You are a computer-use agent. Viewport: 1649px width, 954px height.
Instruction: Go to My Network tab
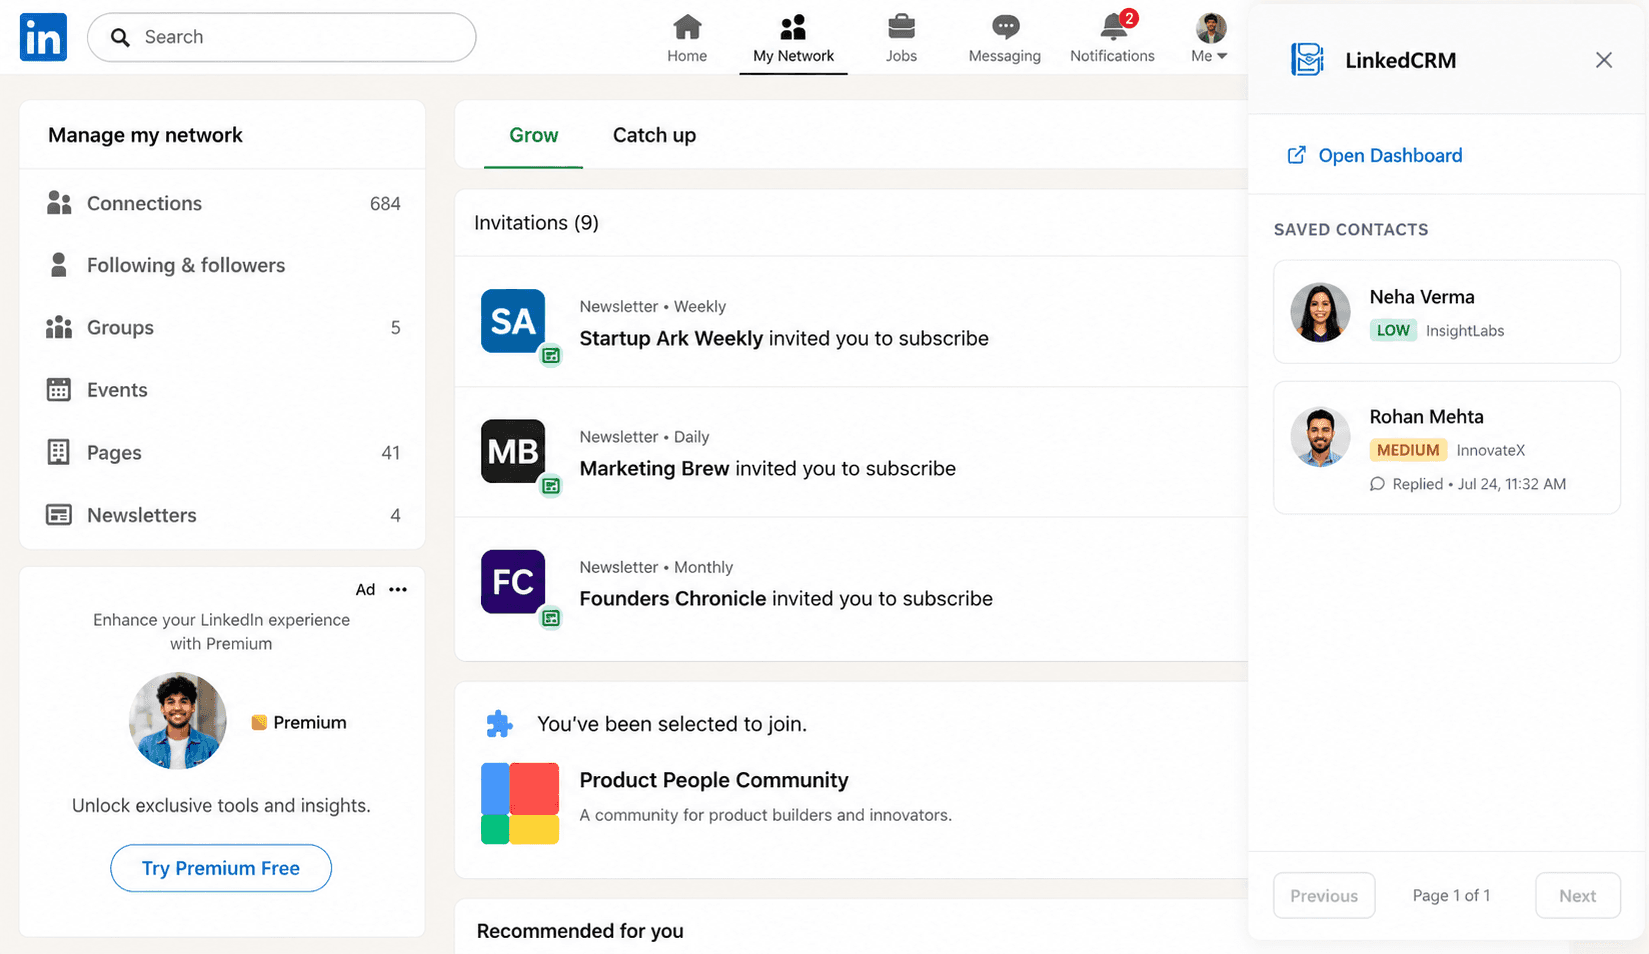(x=793, y=38)
